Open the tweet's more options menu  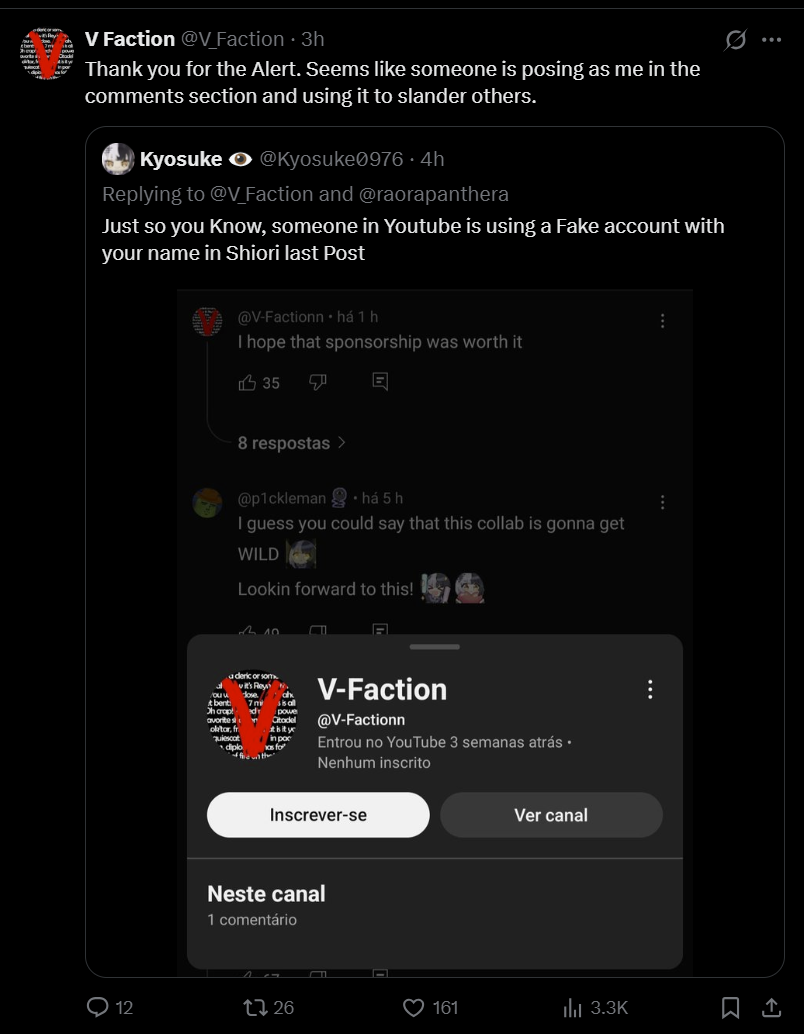coord(771,40)
